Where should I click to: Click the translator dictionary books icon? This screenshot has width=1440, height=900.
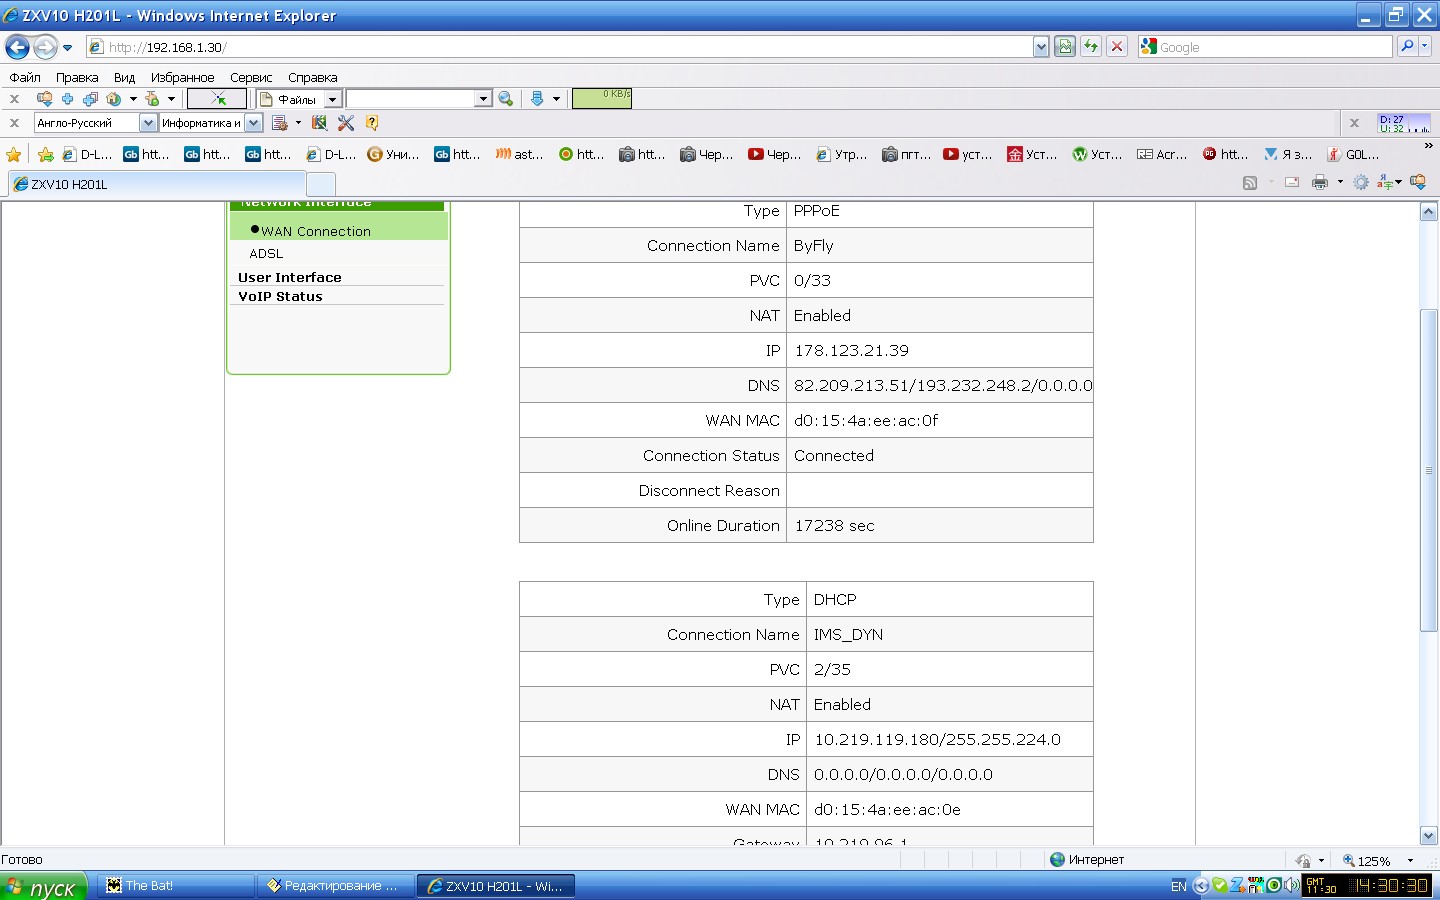[x=319, y=123]
